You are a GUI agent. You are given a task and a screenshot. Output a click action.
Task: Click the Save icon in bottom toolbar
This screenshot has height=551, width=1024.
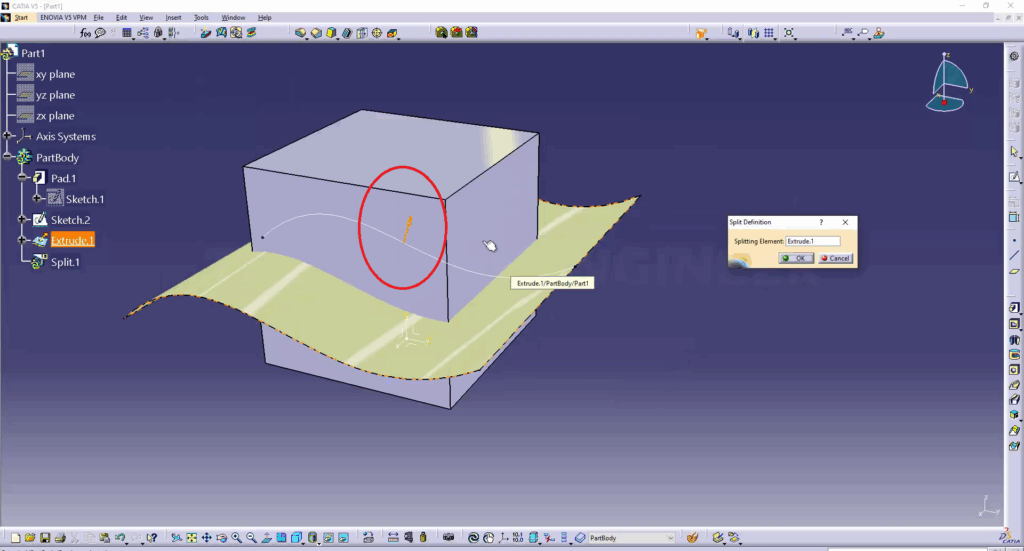click(45, 538)
